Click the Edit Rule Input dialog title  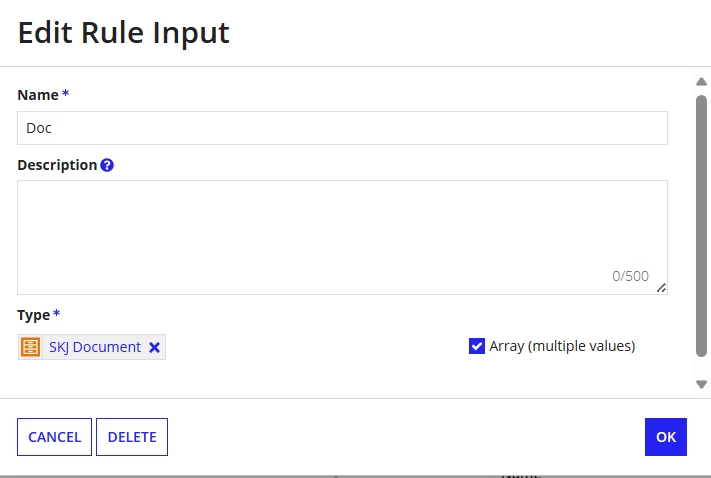123,33
